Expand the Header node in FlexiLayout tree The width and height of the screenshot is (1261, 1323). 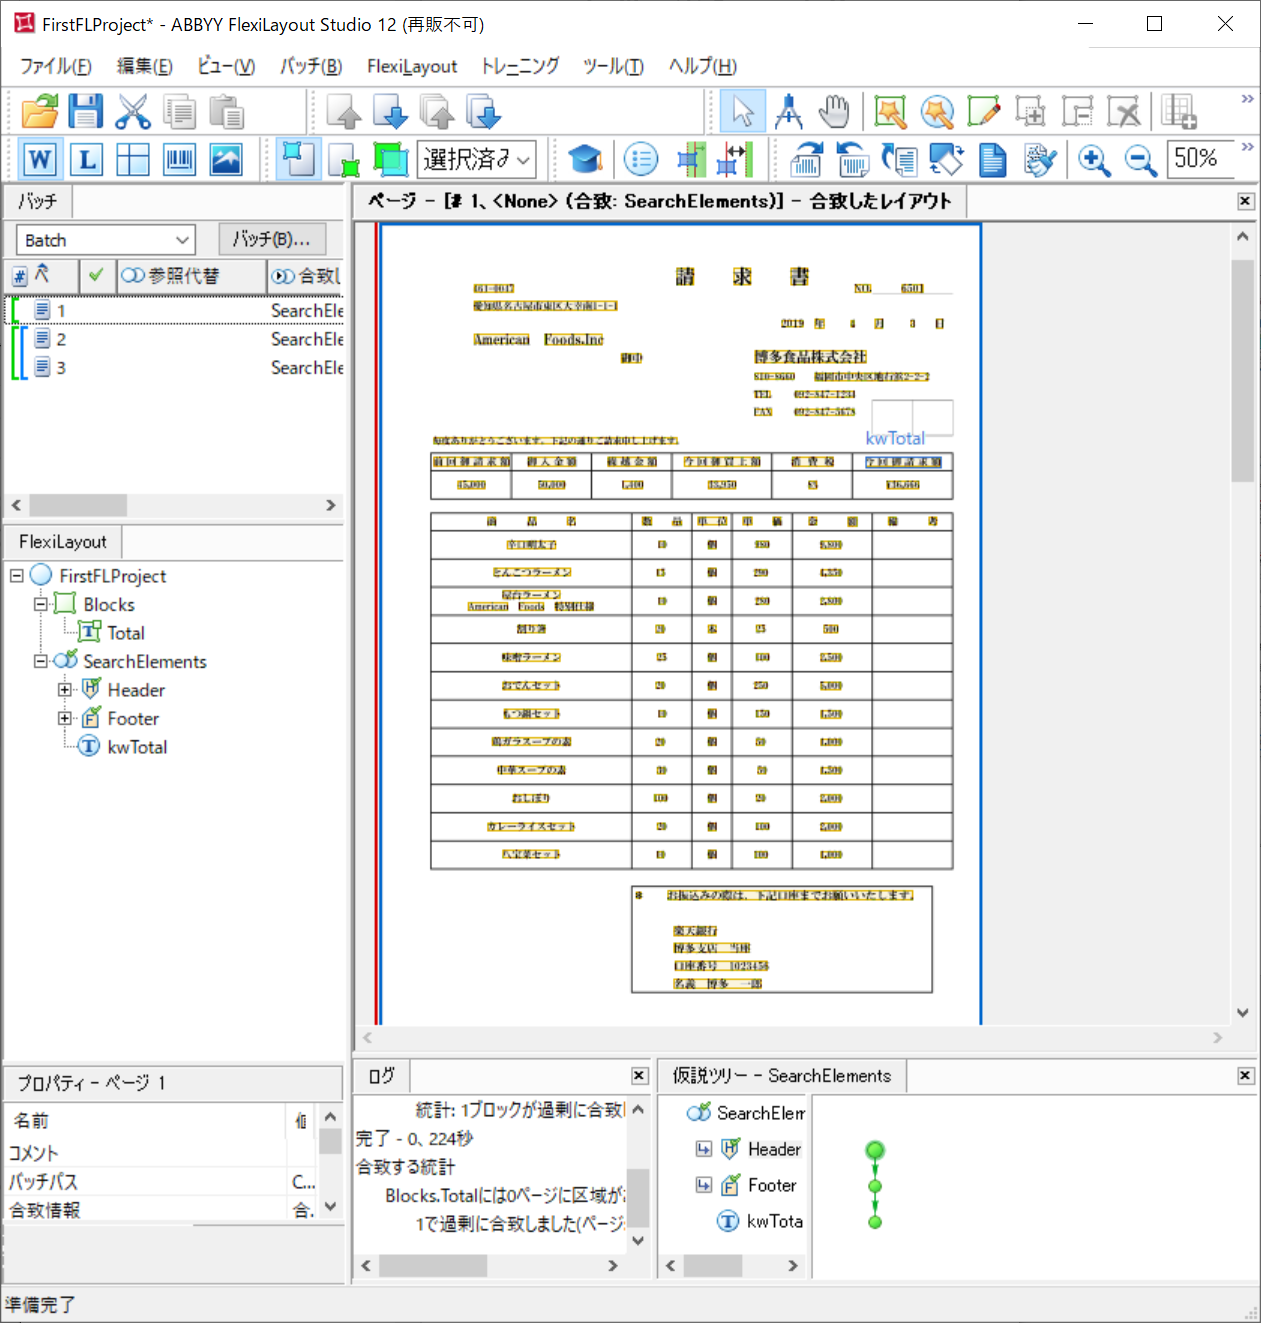coord(65,690)
